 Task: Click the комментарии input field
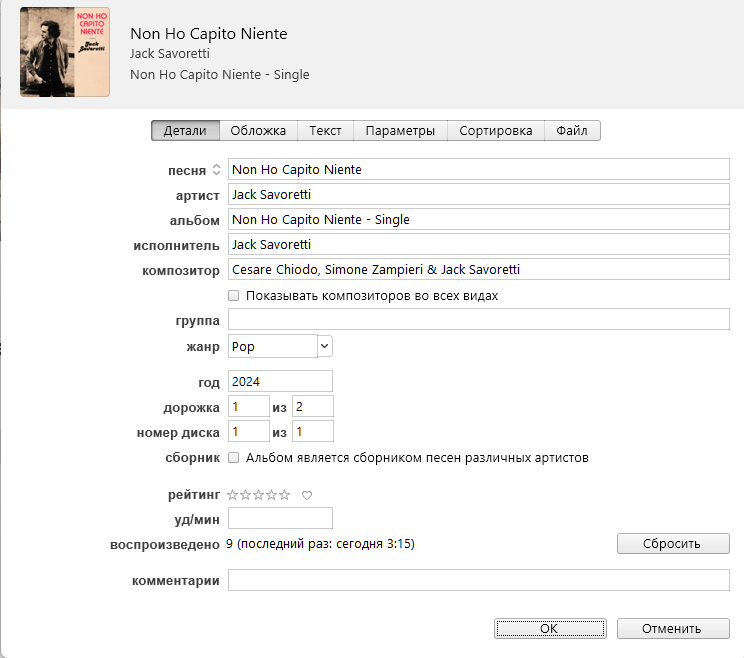pyautogui.click(x=479, y=580)
